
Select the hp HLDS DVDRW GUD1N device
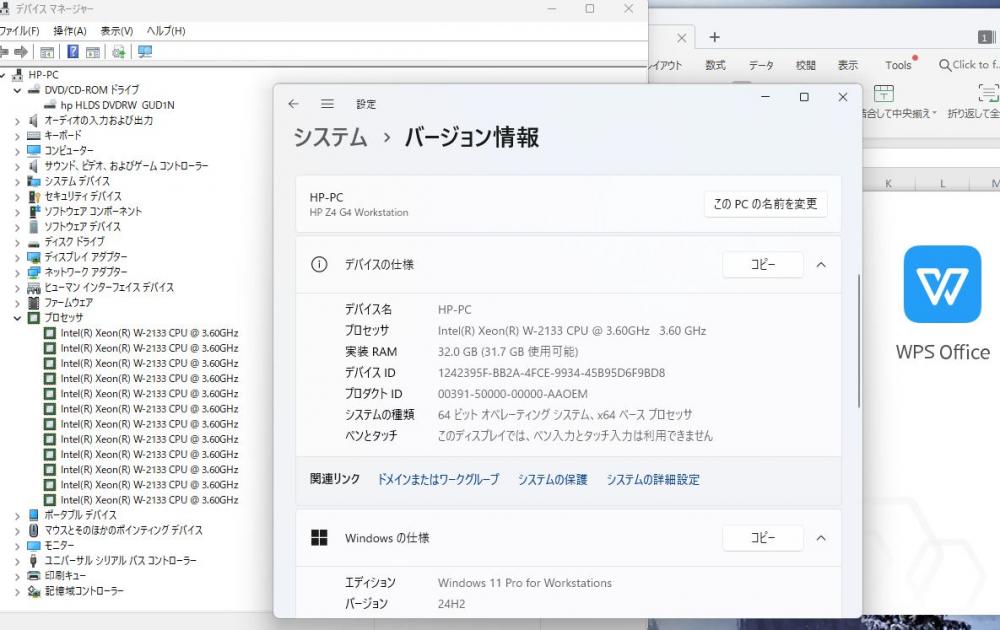tap(117, 105)
